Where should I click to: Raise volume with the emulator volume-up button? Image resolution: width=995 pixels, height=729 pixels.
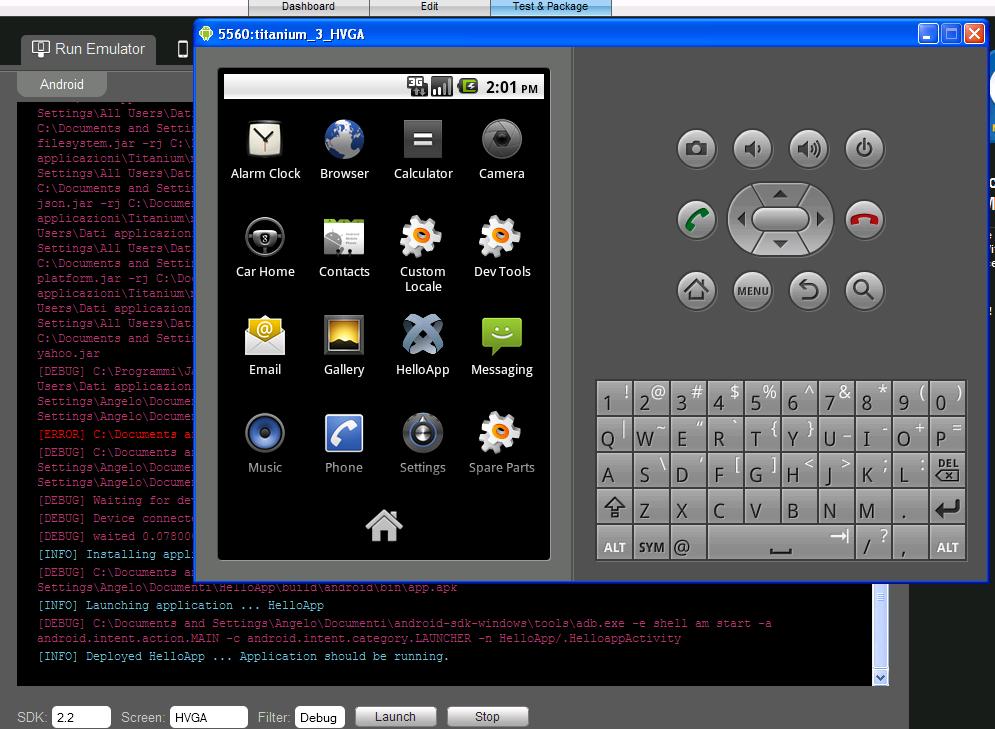tap(808, 149)
